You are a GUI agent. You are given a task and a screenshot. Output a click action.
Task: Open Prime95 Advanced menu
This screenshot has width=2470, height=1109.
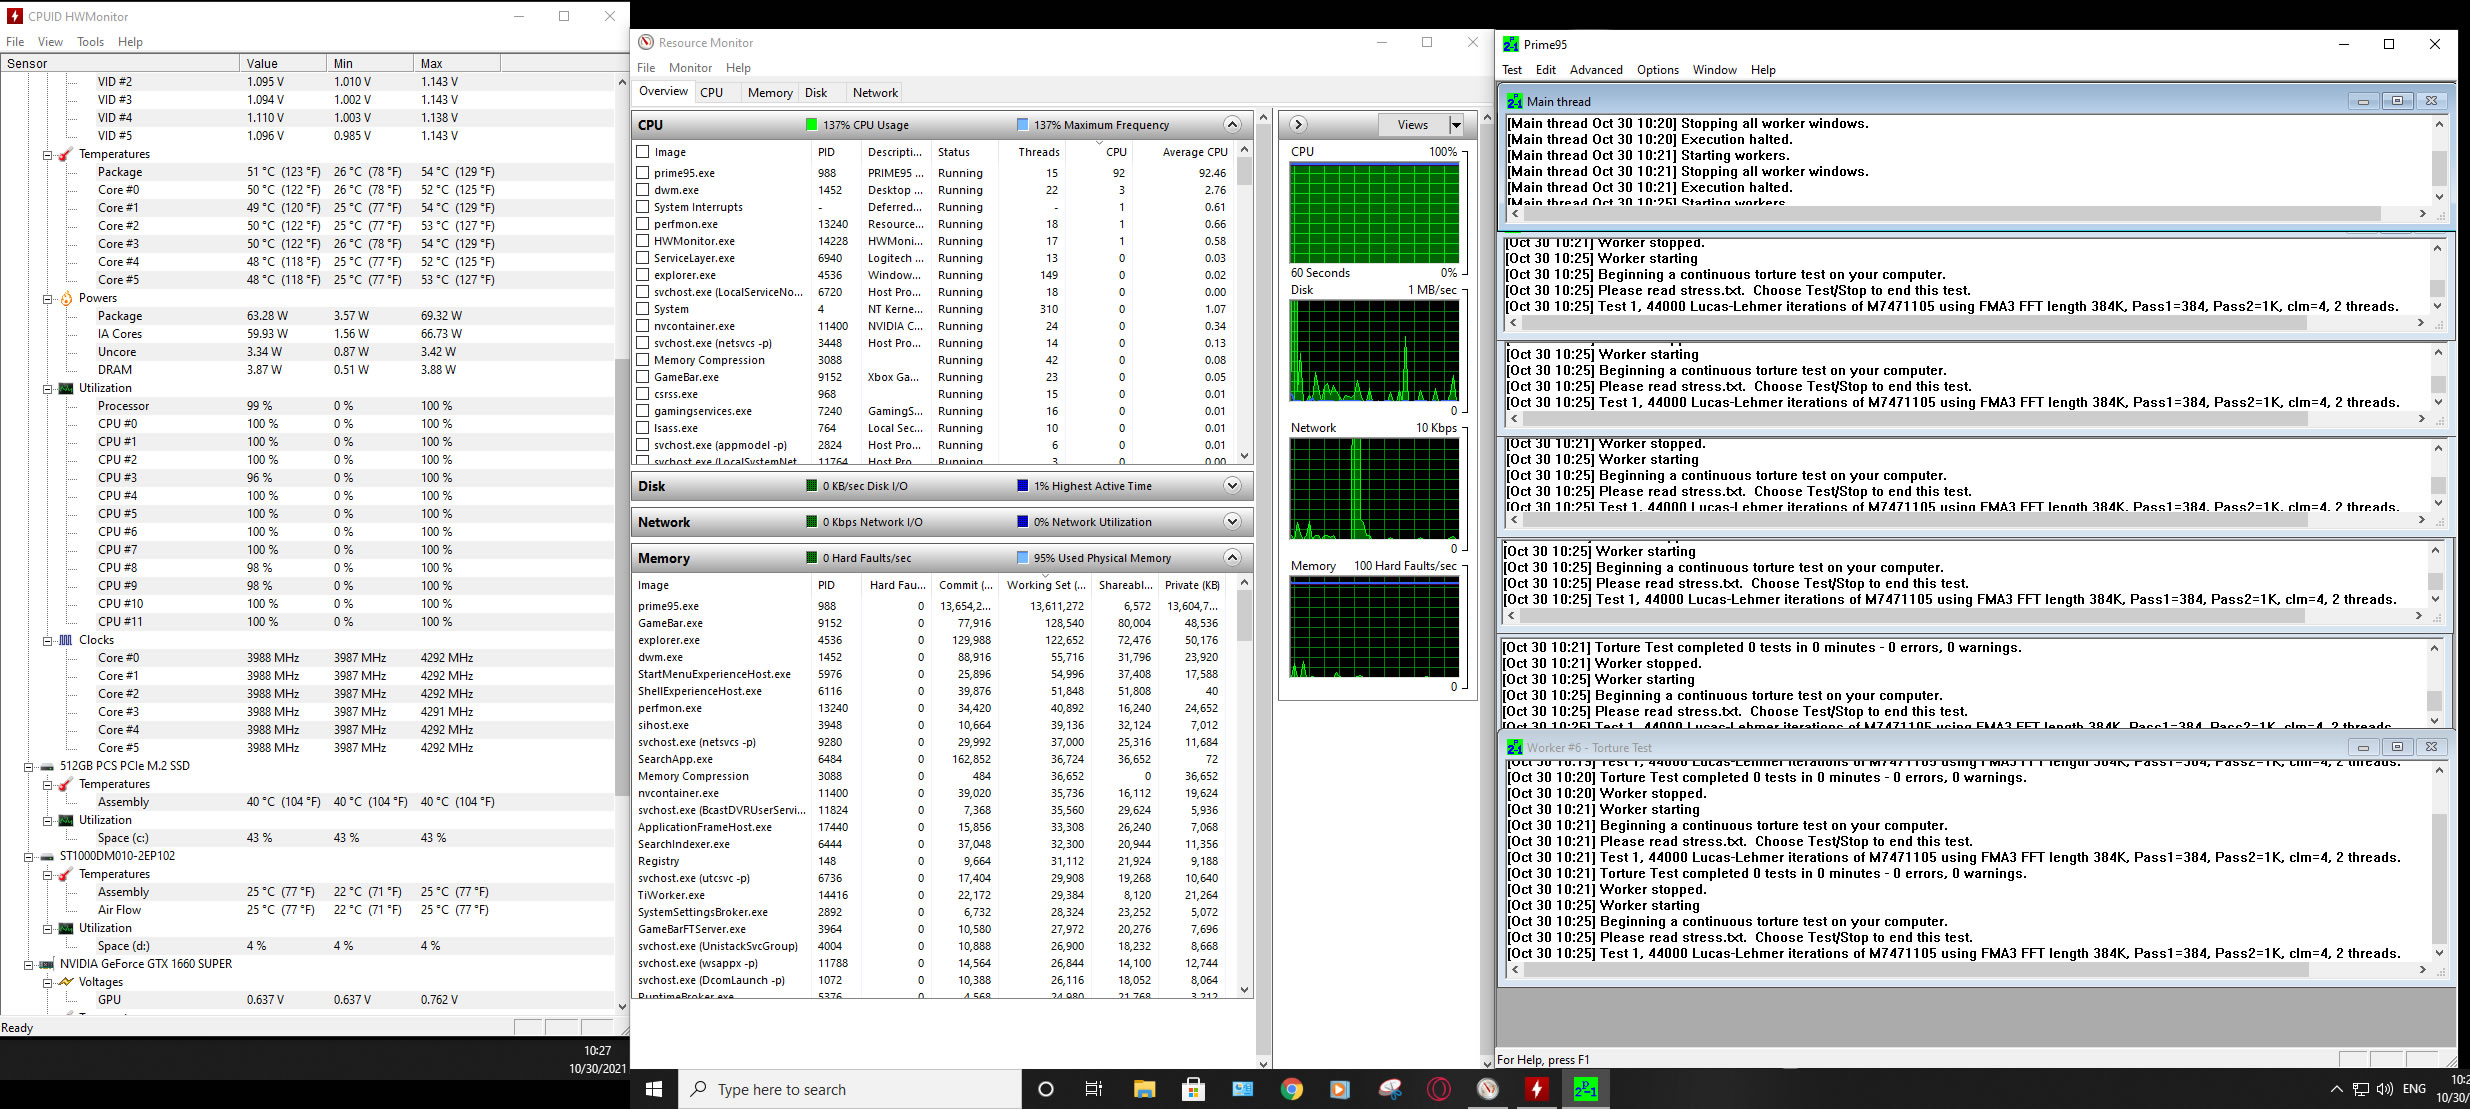click(1596, 70)
